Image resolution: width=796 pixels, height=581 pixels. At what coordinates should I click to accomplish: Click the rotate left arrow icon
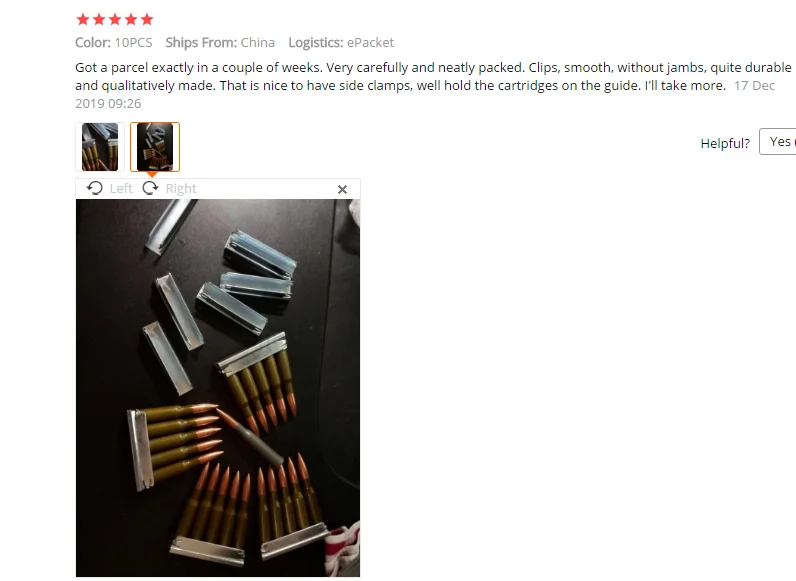point(94,188)
